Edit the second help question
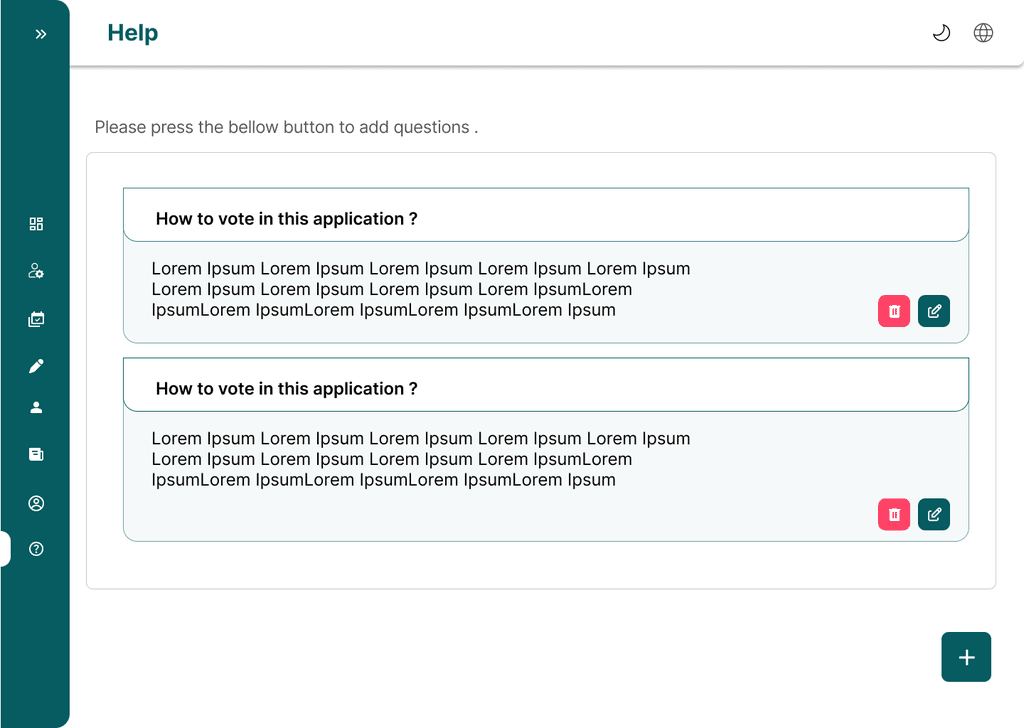This screenshot has width=1024, height=728. tap(934, 514)
